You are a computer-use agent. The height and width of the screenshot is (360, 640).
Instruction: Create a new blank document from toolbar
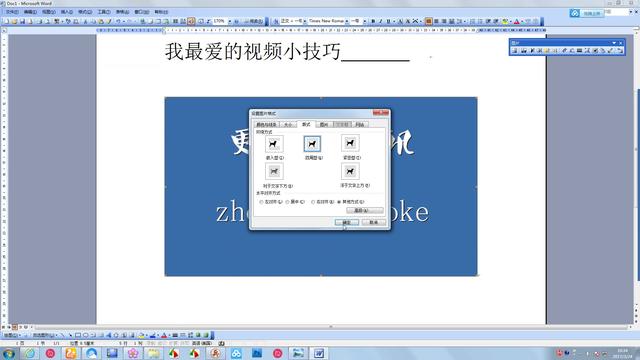6,21
